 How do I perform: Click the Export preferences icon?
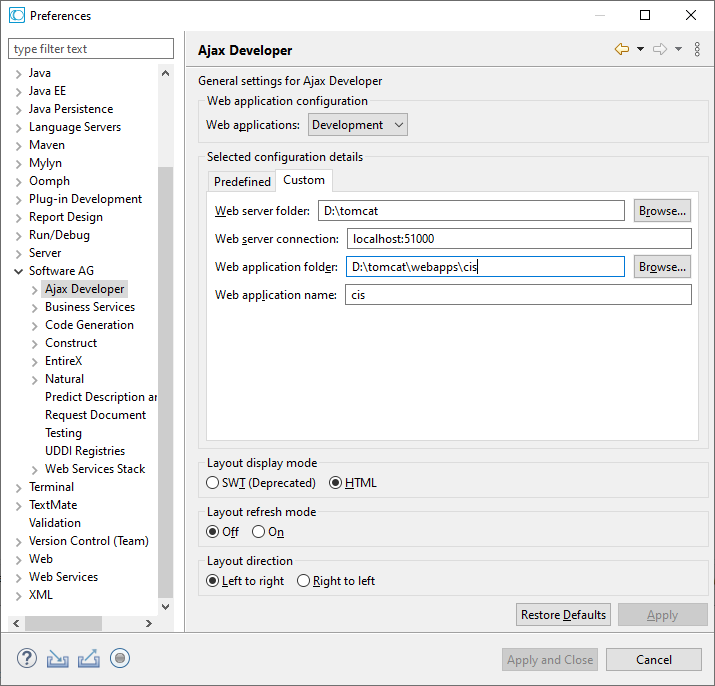[89, 658]
